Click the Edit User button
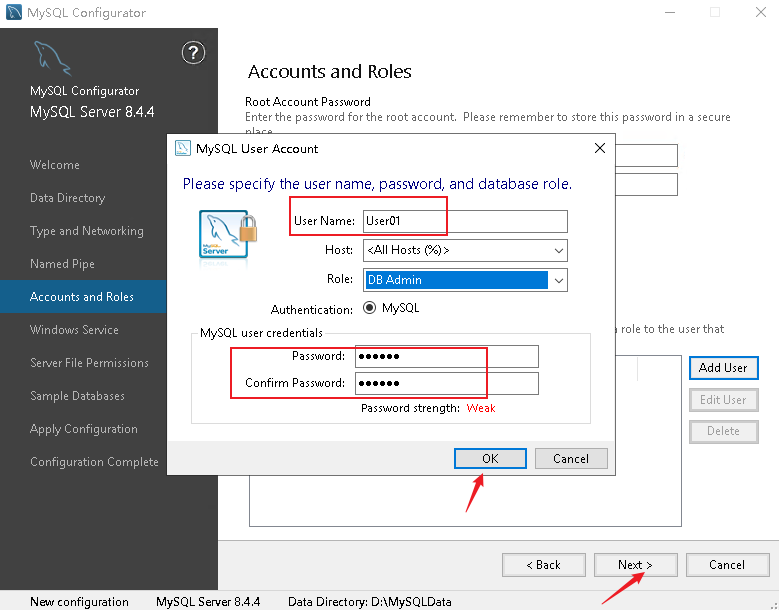Image resolution: width=779 pixels, height=610 pixels. pyautogui.click(x=723, y=400)
